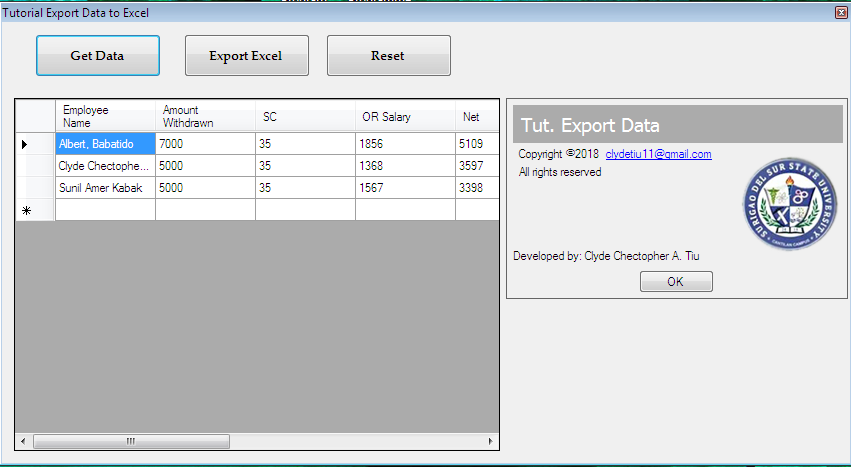Sort by Employee Name column header
851x467 pixels.
(105, 116)
